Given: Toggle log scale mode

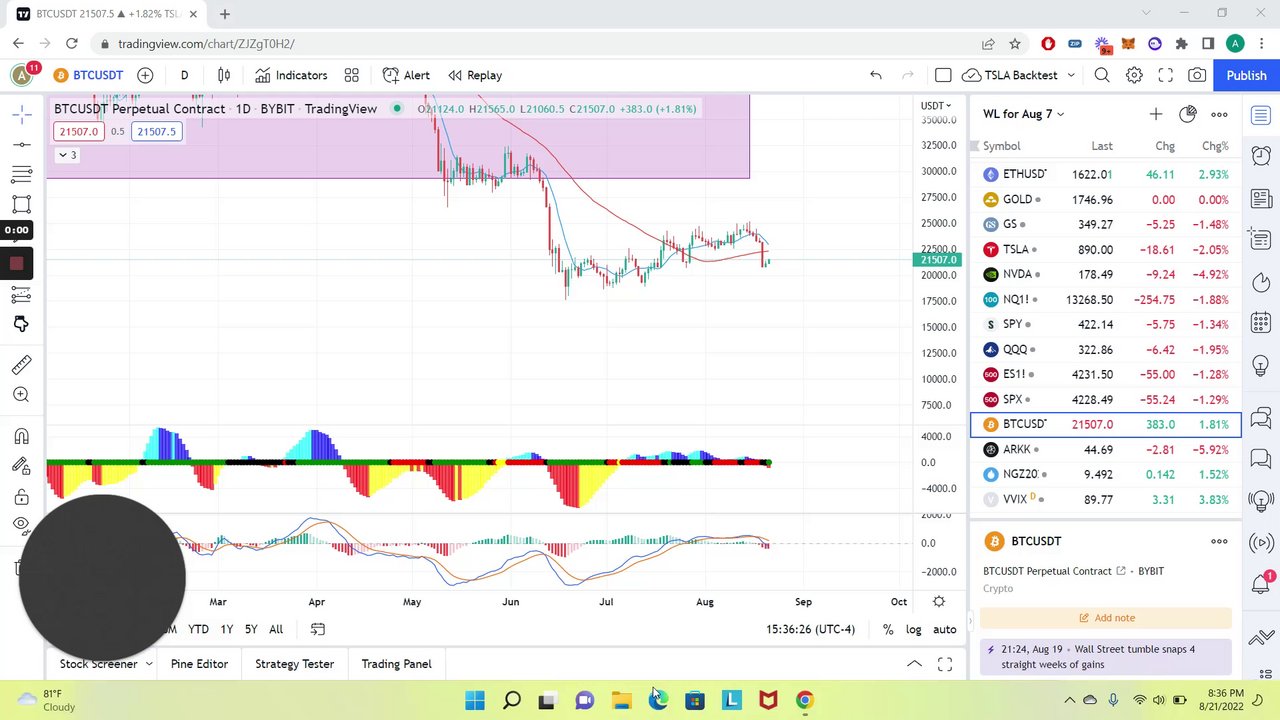Looking at the screenshot, I should tap(913, 629).
